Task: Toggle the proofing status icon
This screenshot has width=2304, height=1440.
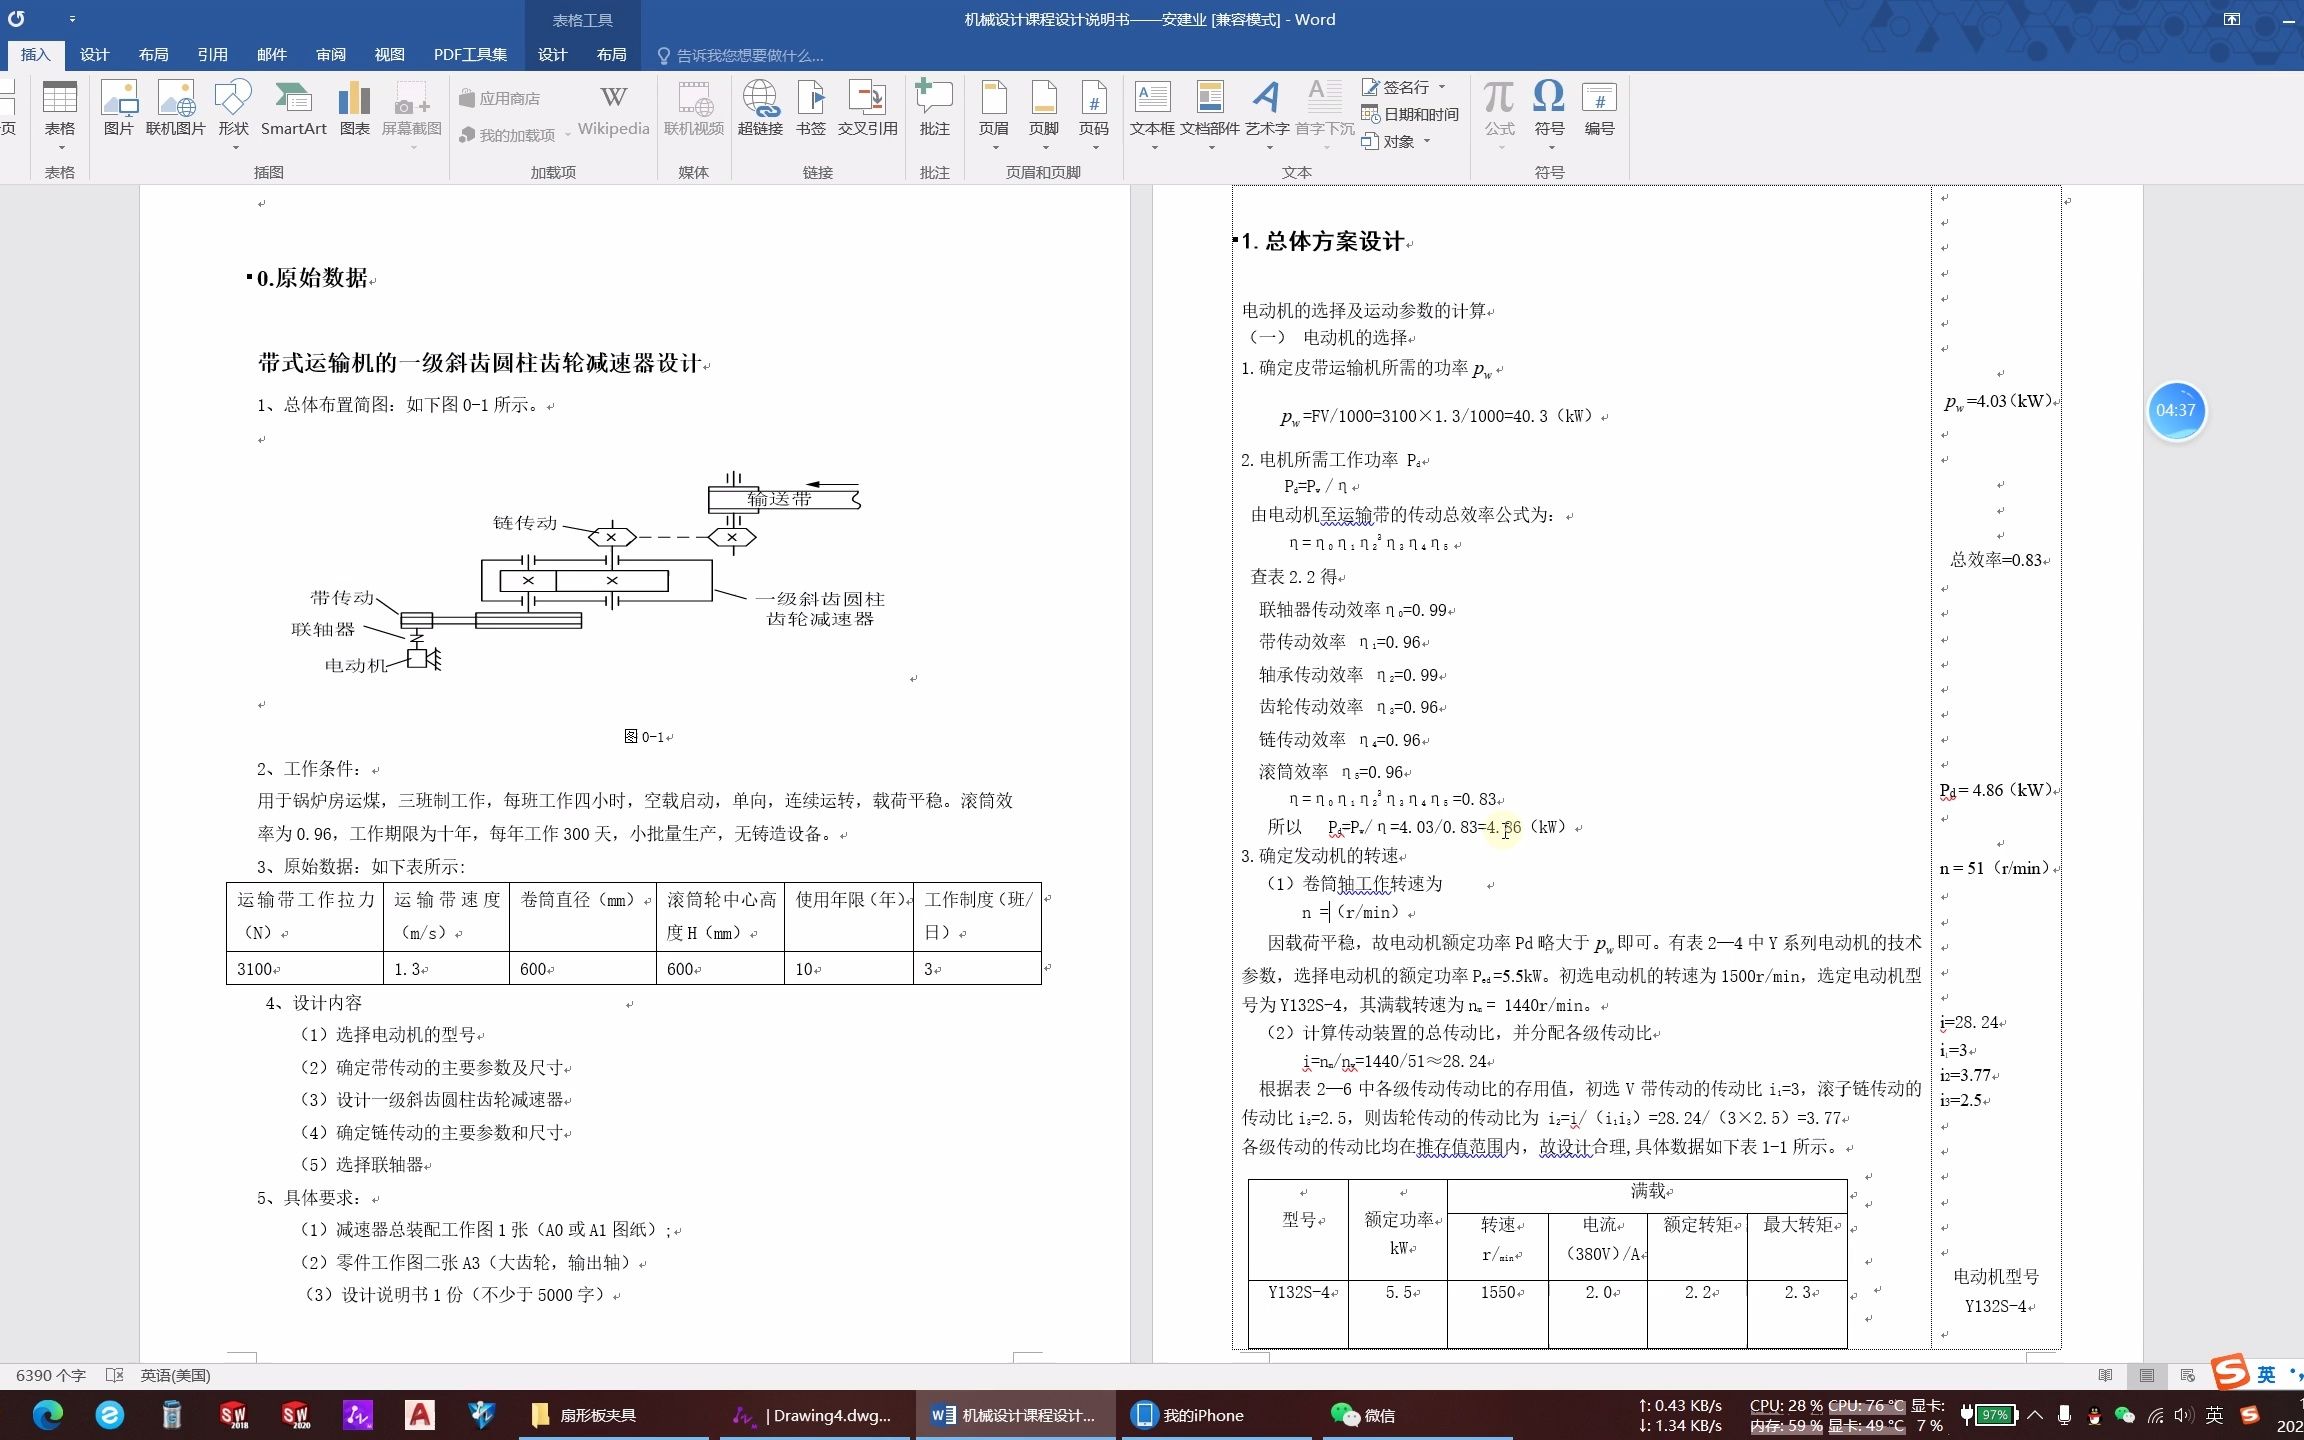Action: coord(116,1375)
